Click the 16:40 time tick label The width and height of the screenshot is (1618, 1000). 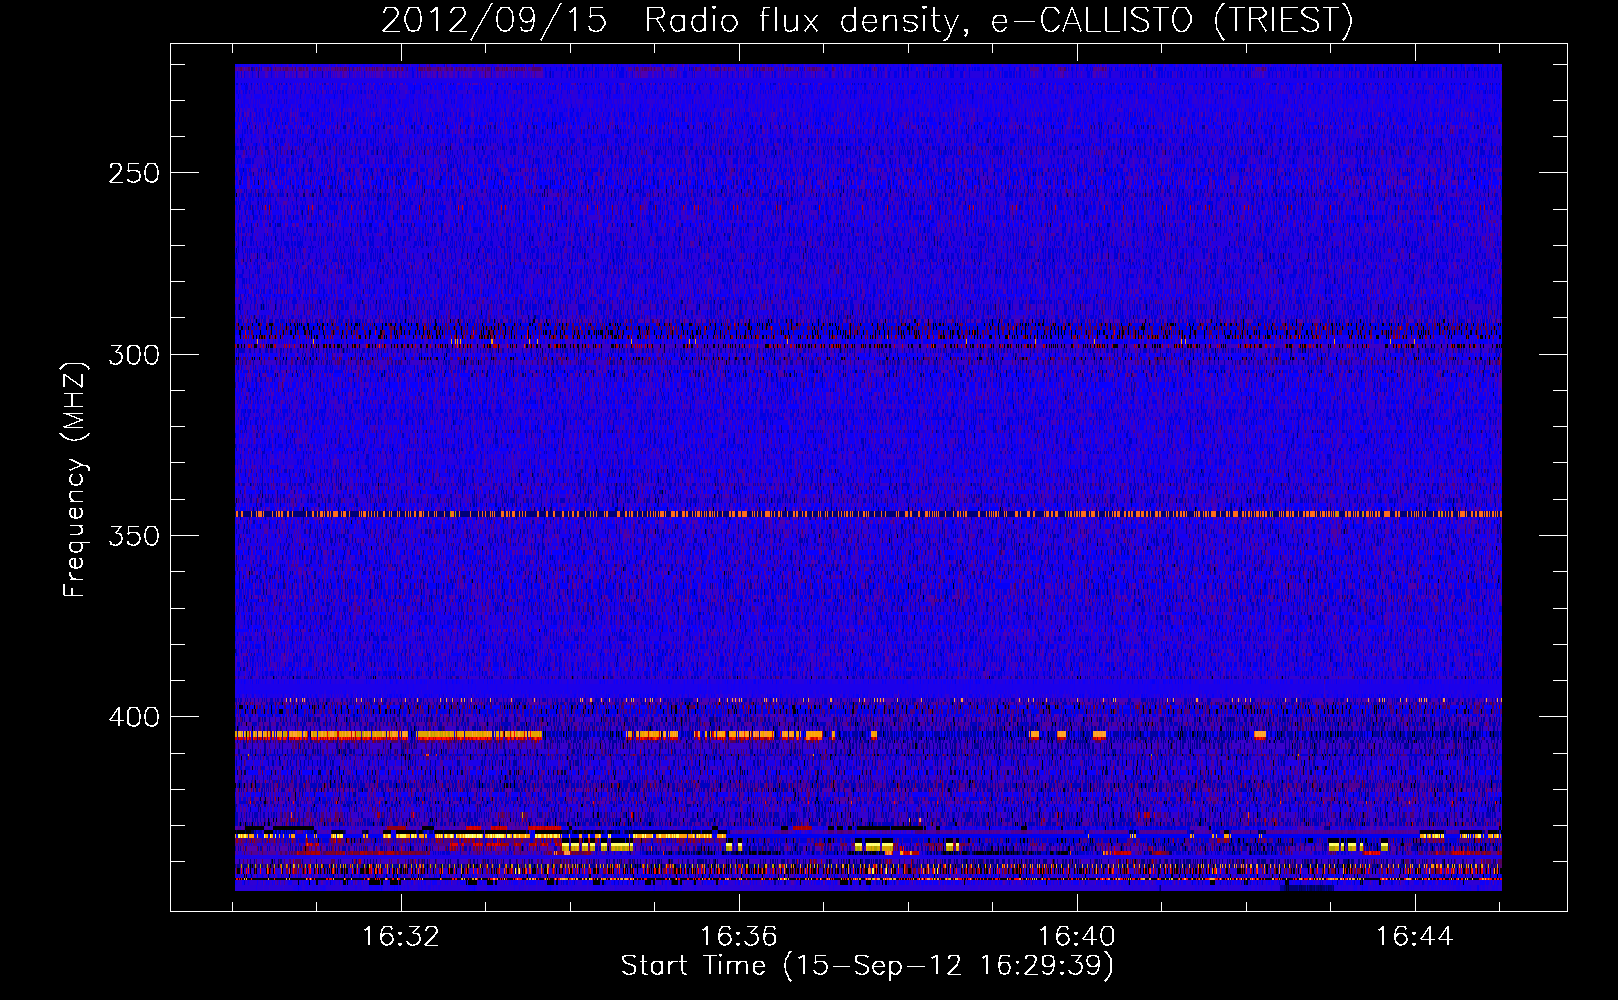(1077, 936)
